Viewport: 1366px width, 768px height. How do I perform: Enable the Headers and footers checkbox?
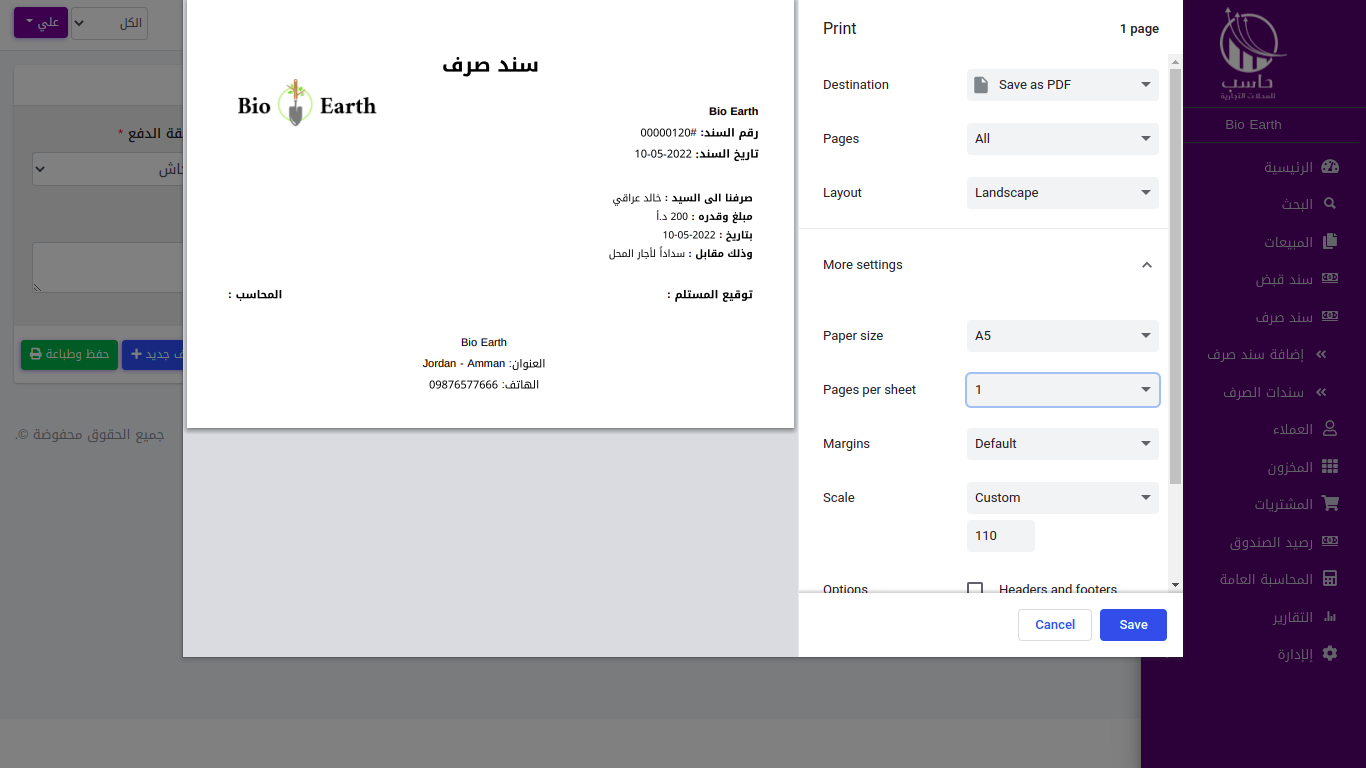[x=975, y=589]
